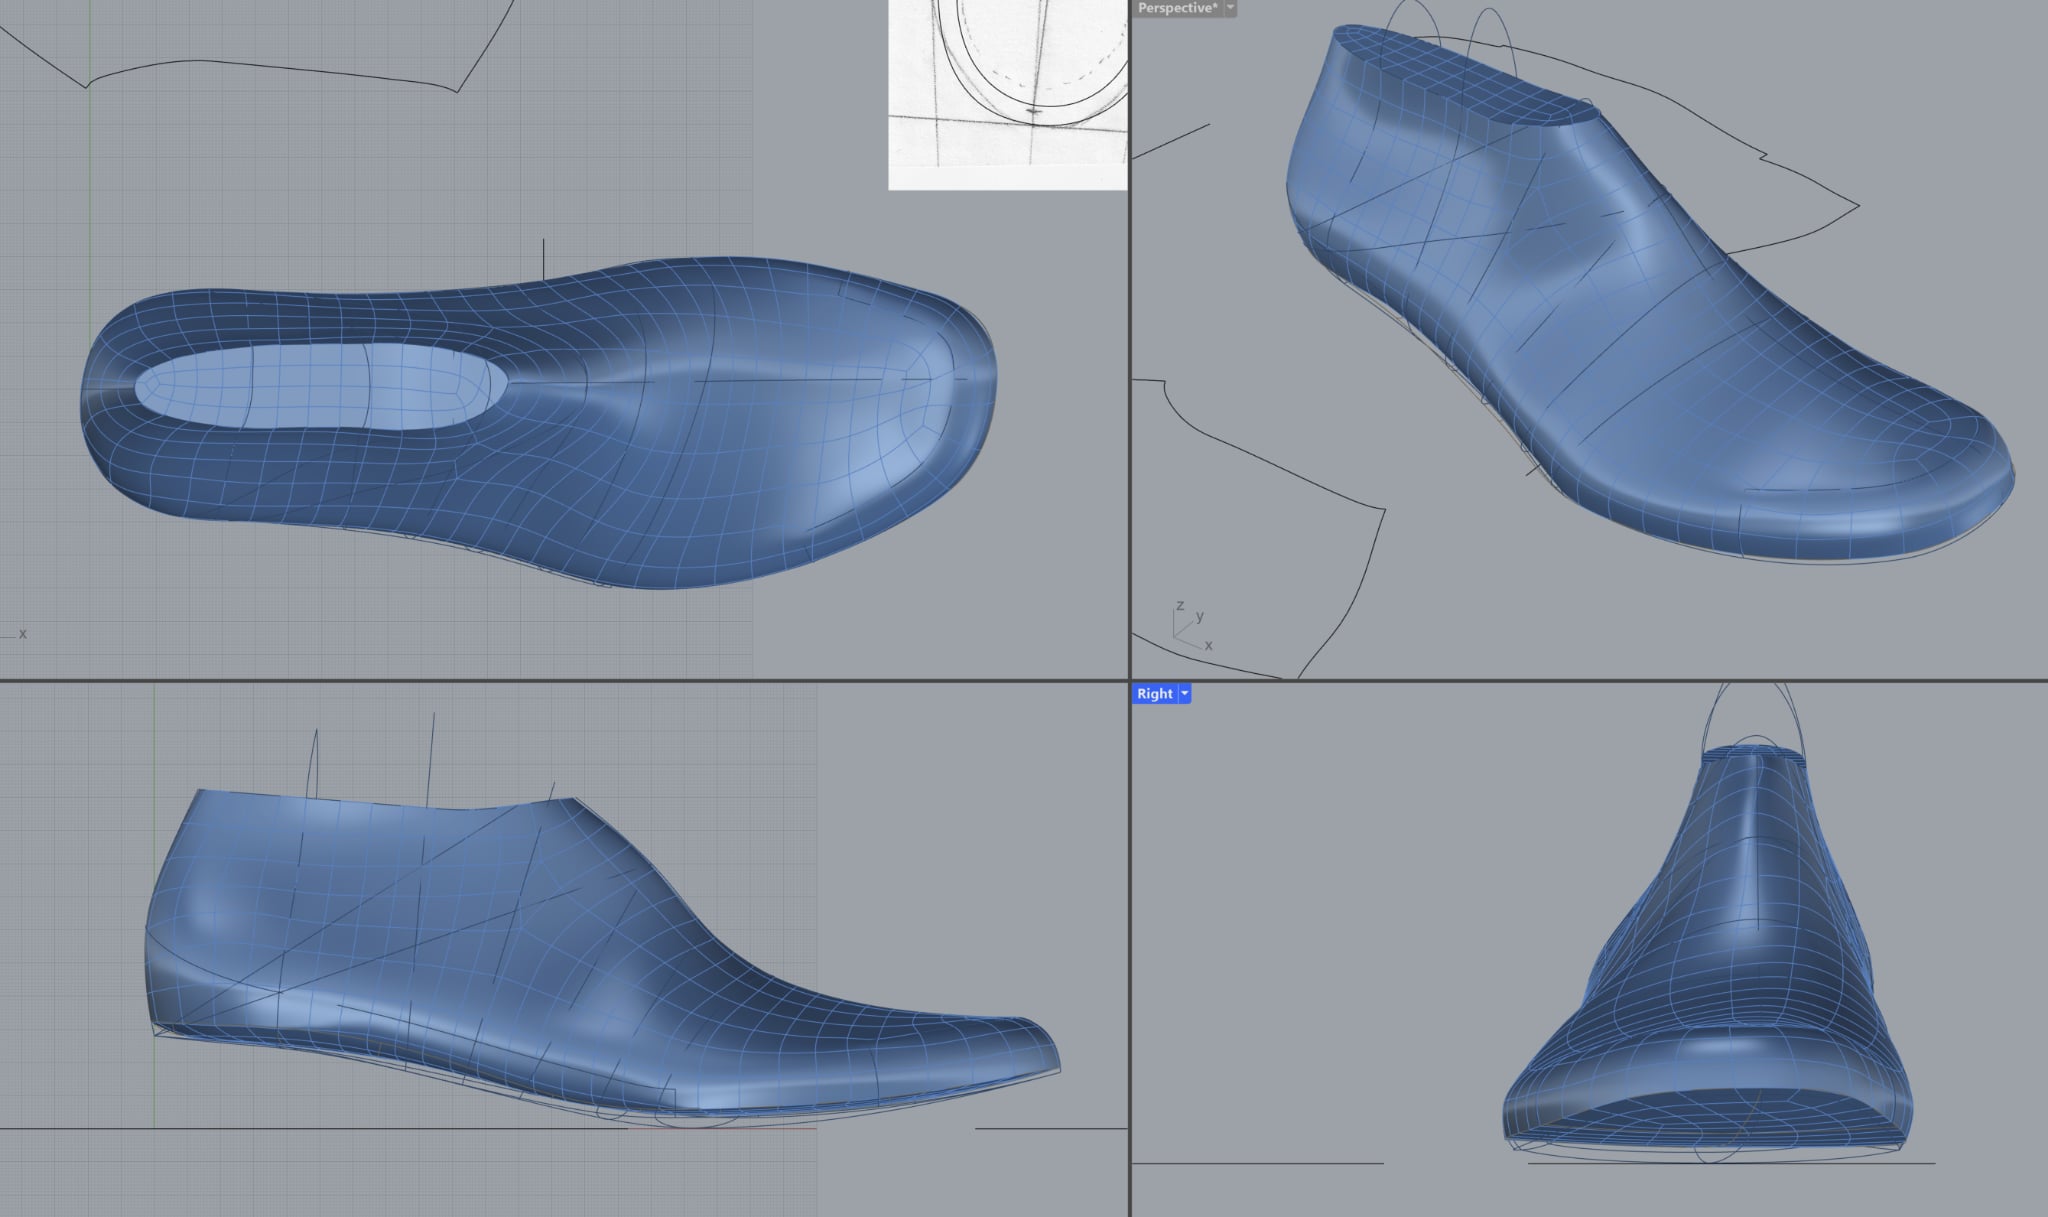
Task: Open the Right viewport dropdown menu arrow
Action: [x=1185, y=693]
